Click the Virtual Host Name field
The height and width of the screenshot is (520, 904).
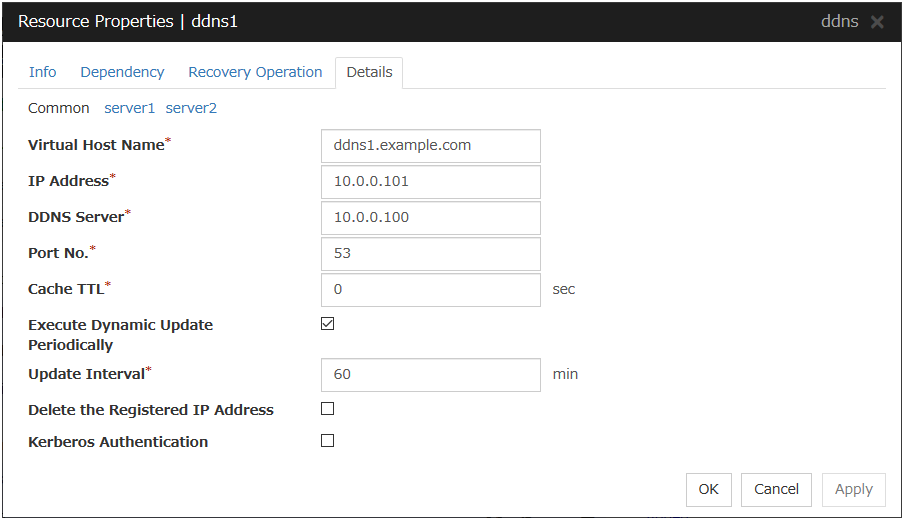(x=430, y=145)
